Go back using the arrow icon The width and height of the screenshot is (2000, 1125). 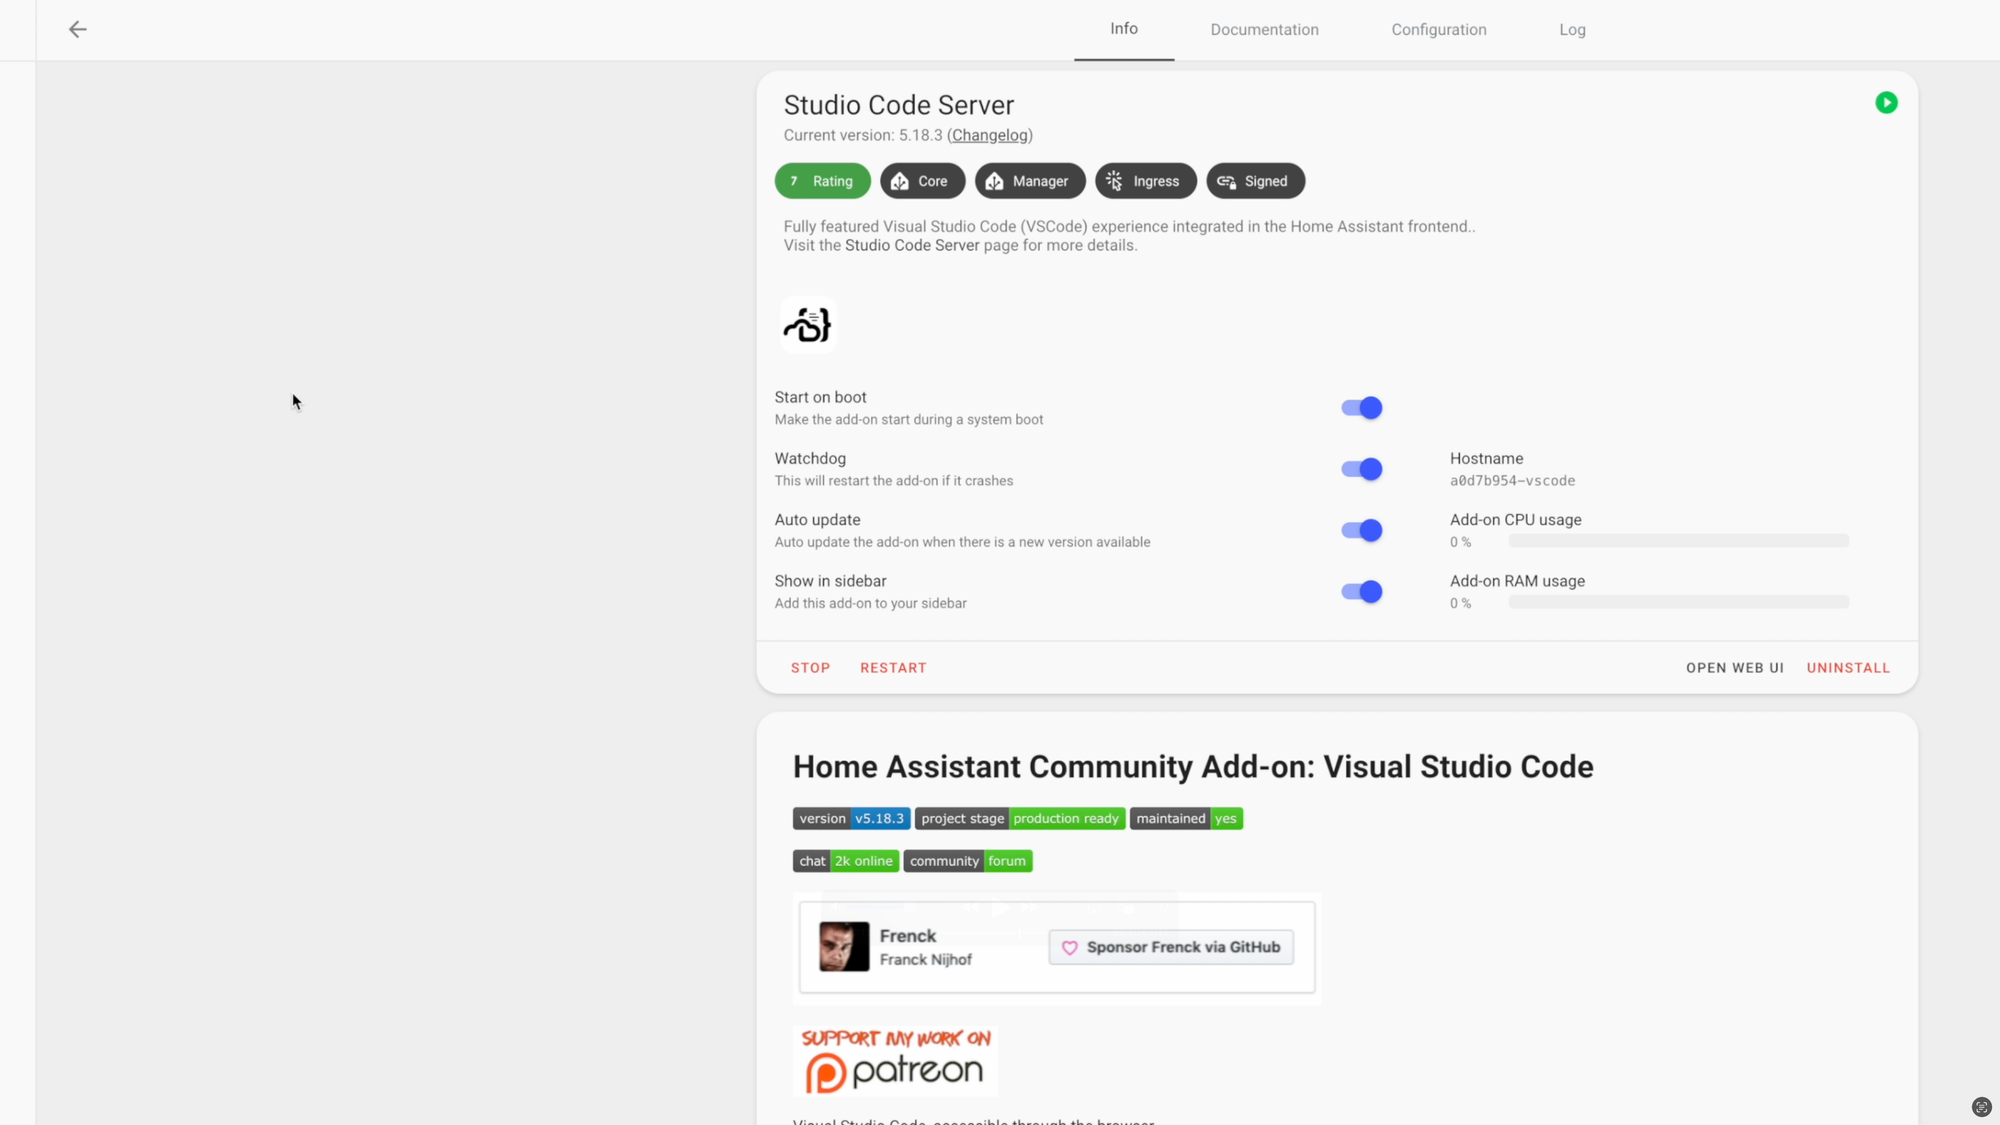click(77, 29)
